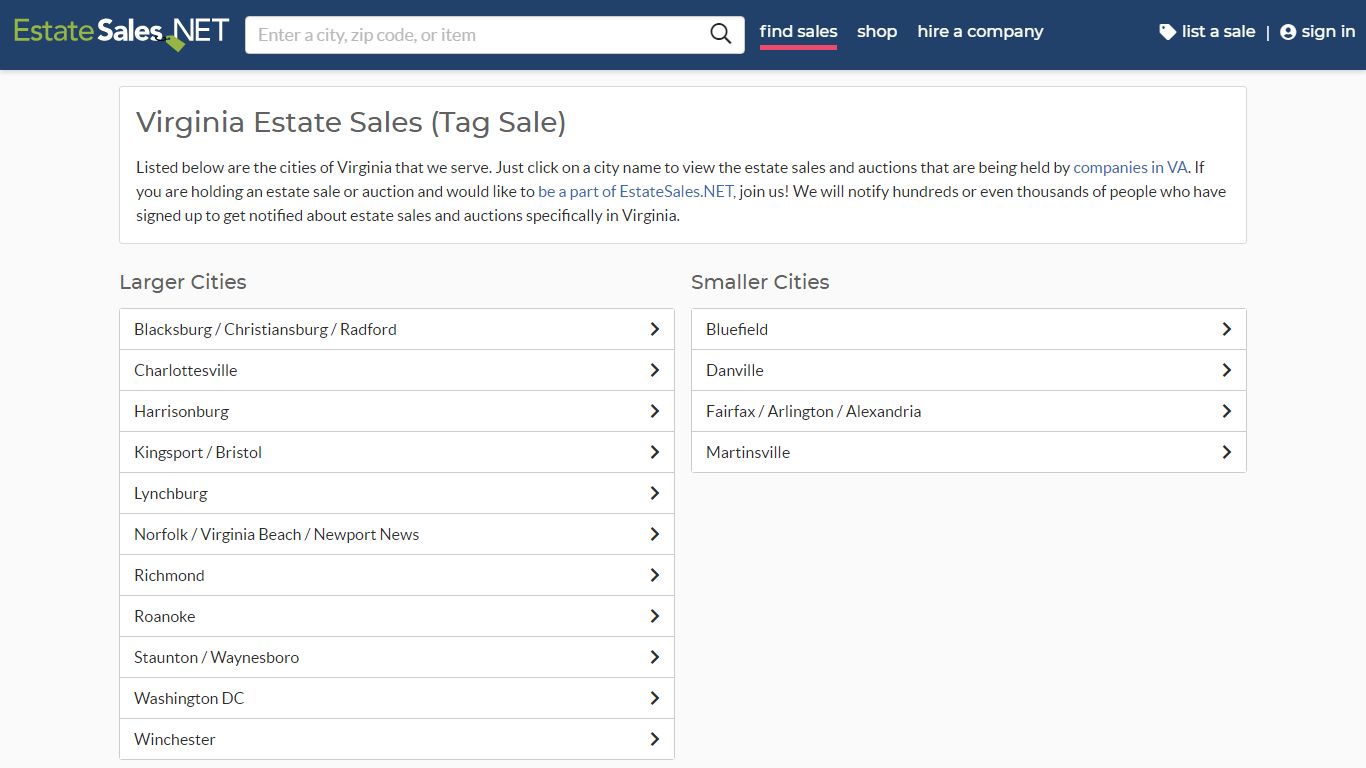
Task: Select Roanoke city
Action: click(x=397, y=616)
